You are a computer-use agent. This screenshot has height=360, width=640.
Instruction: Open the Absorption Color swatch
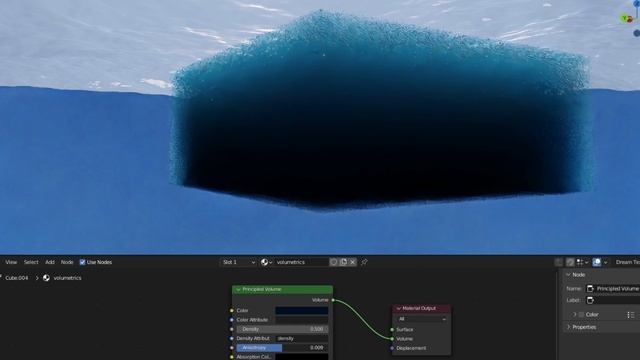[x=302, y=357]
